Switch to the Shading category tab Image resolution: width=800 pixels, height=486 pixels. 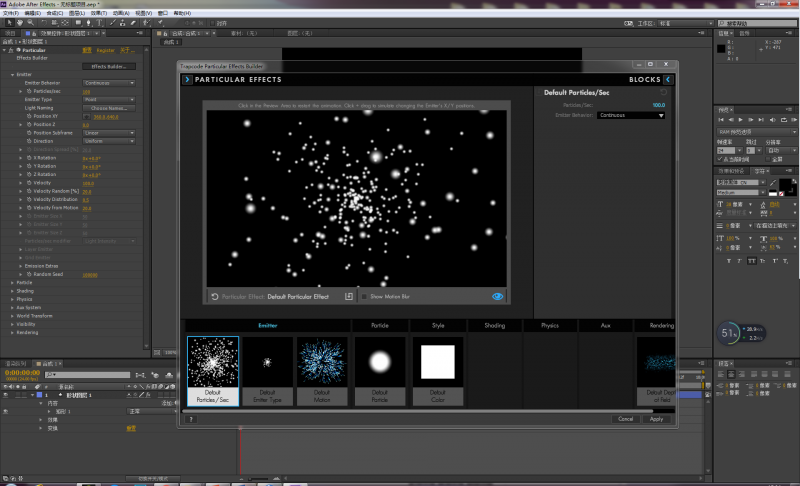point(494,325)
